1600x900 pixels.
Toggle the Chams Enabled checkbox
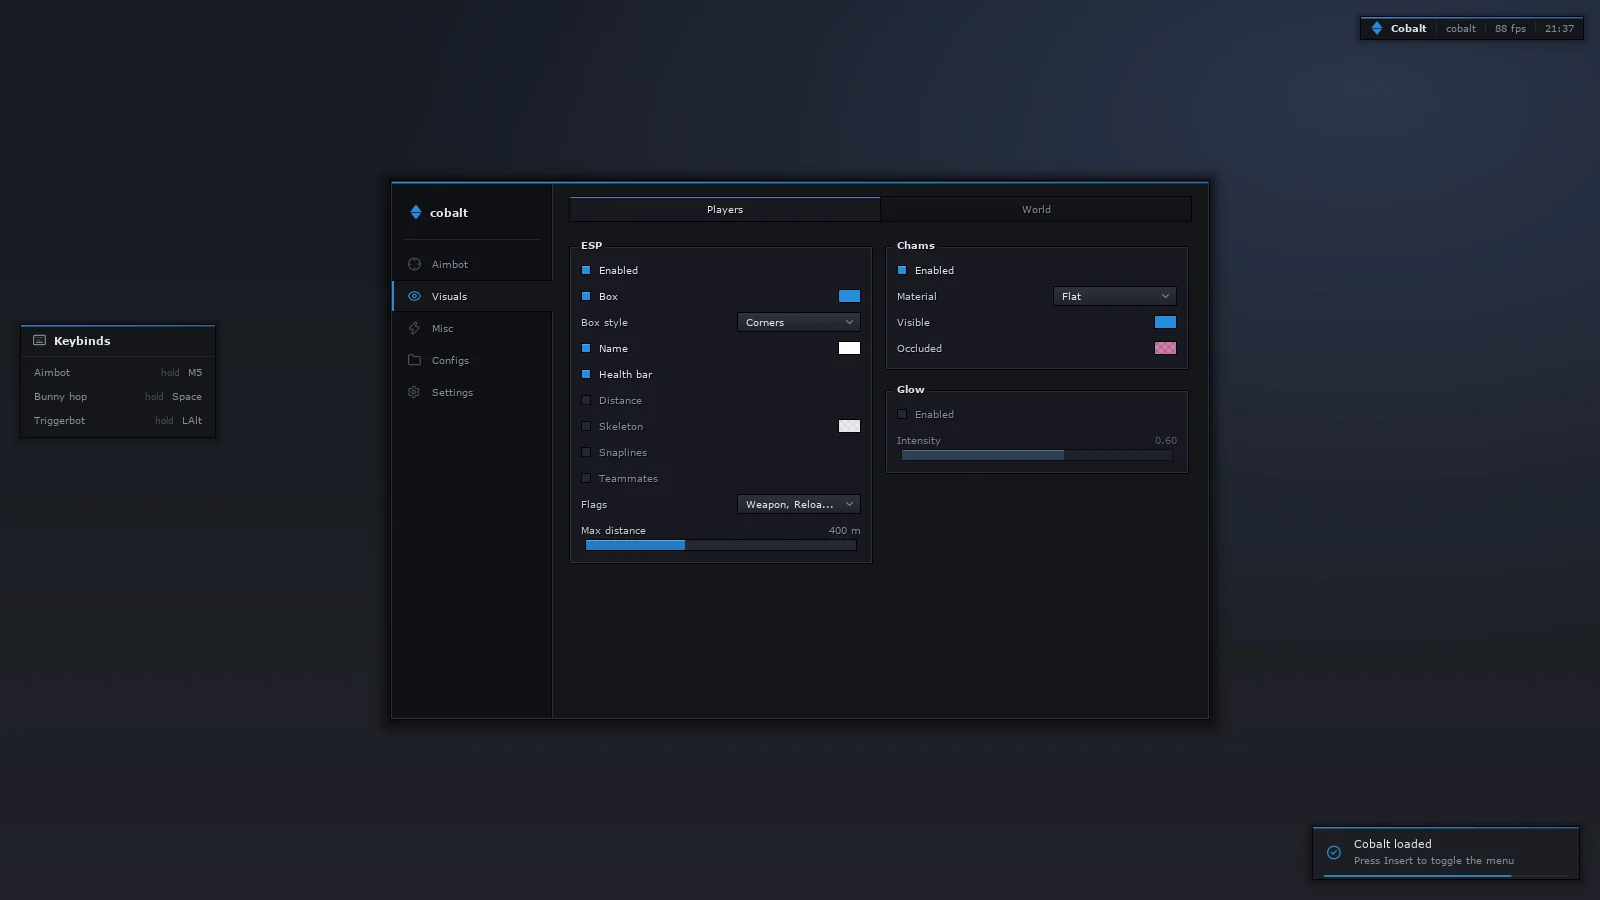click(902, 270)
